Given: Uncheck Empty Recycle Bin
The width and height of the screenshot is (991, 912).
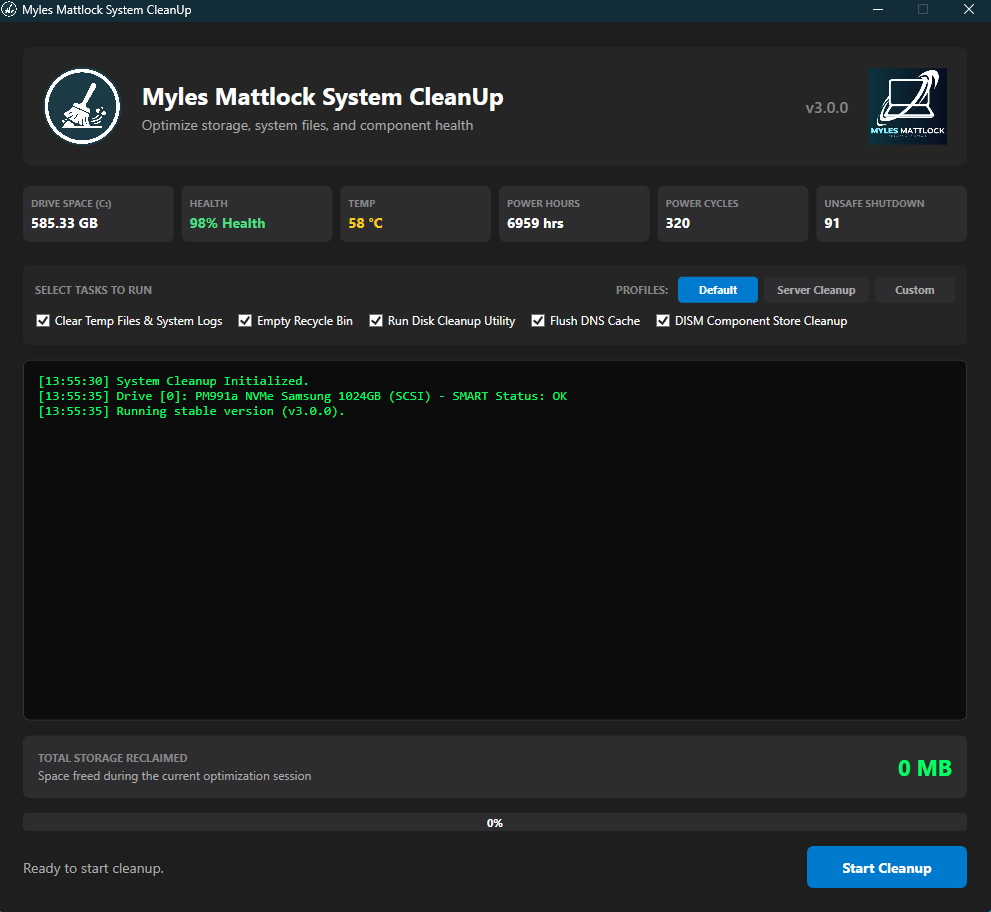Looking at the screenshot, I should 245,320.
